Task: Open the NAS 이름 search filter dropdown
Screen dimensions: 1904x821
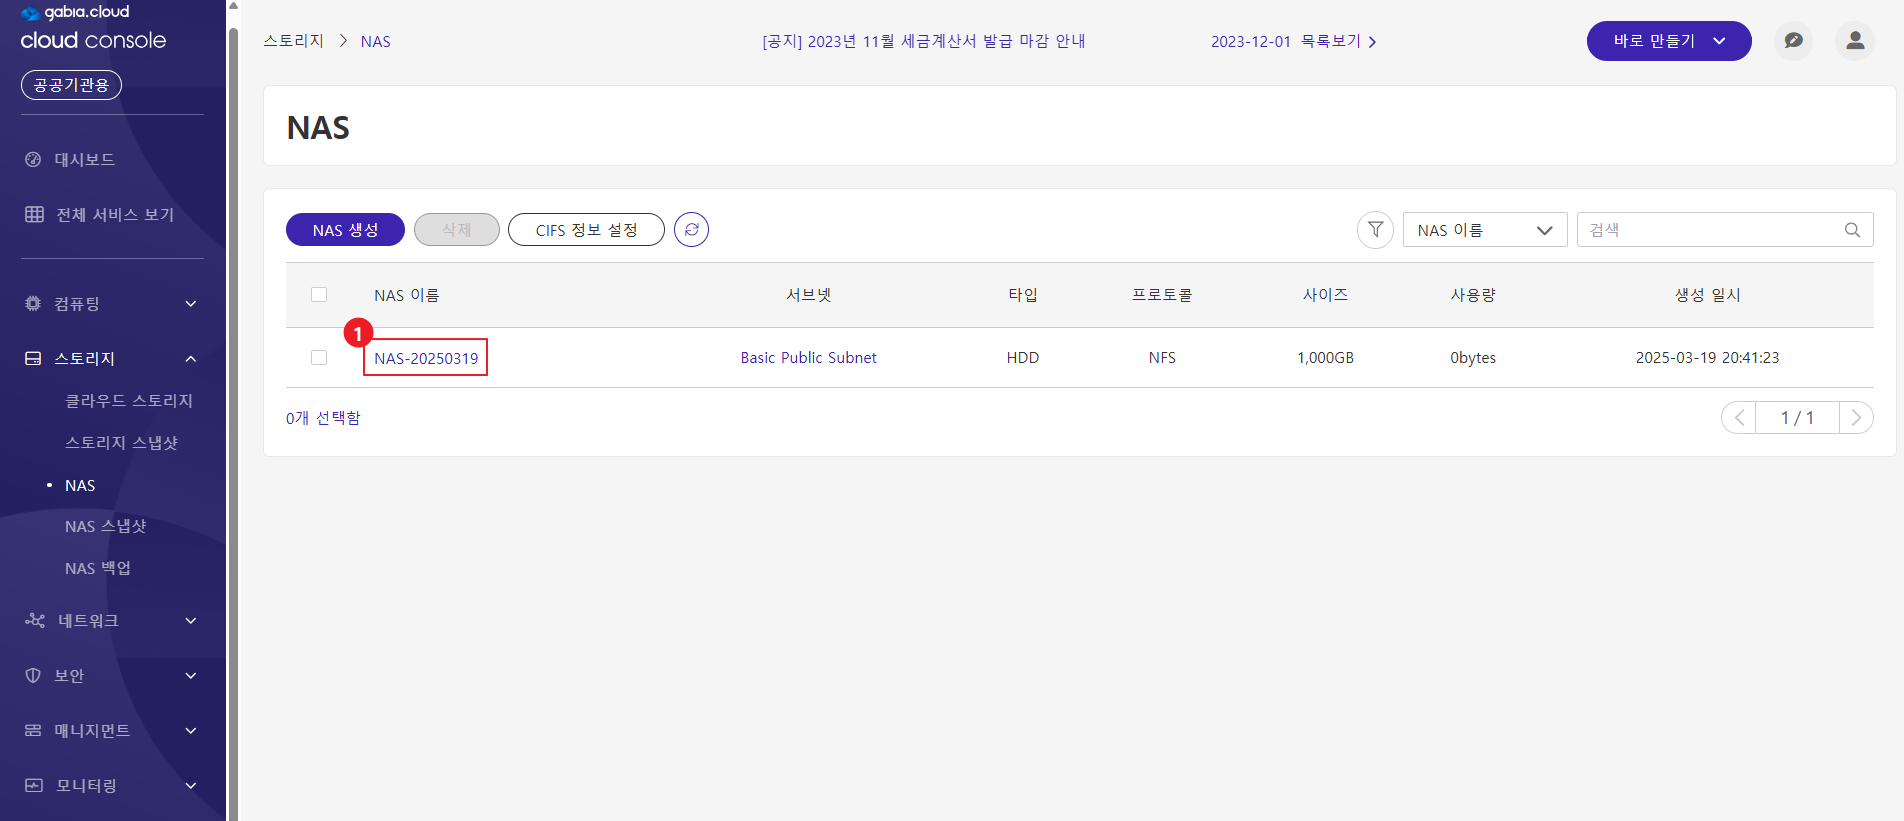Action: (x=1485, y=230)
